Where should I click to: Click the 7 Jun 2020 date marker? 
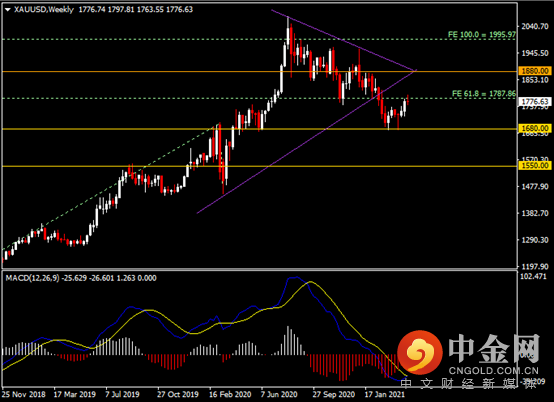(x=279, y=394)
